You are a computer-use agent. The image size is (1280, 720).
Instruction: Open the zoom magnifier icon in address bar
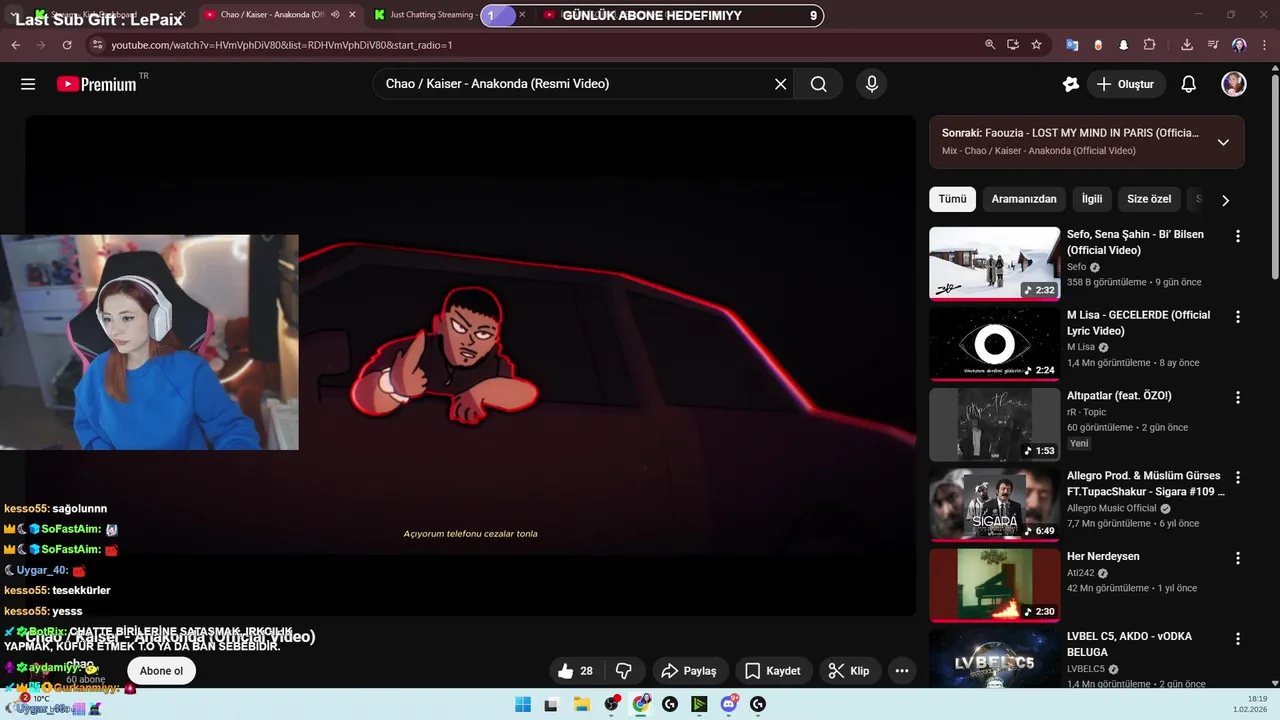point(990,45)
